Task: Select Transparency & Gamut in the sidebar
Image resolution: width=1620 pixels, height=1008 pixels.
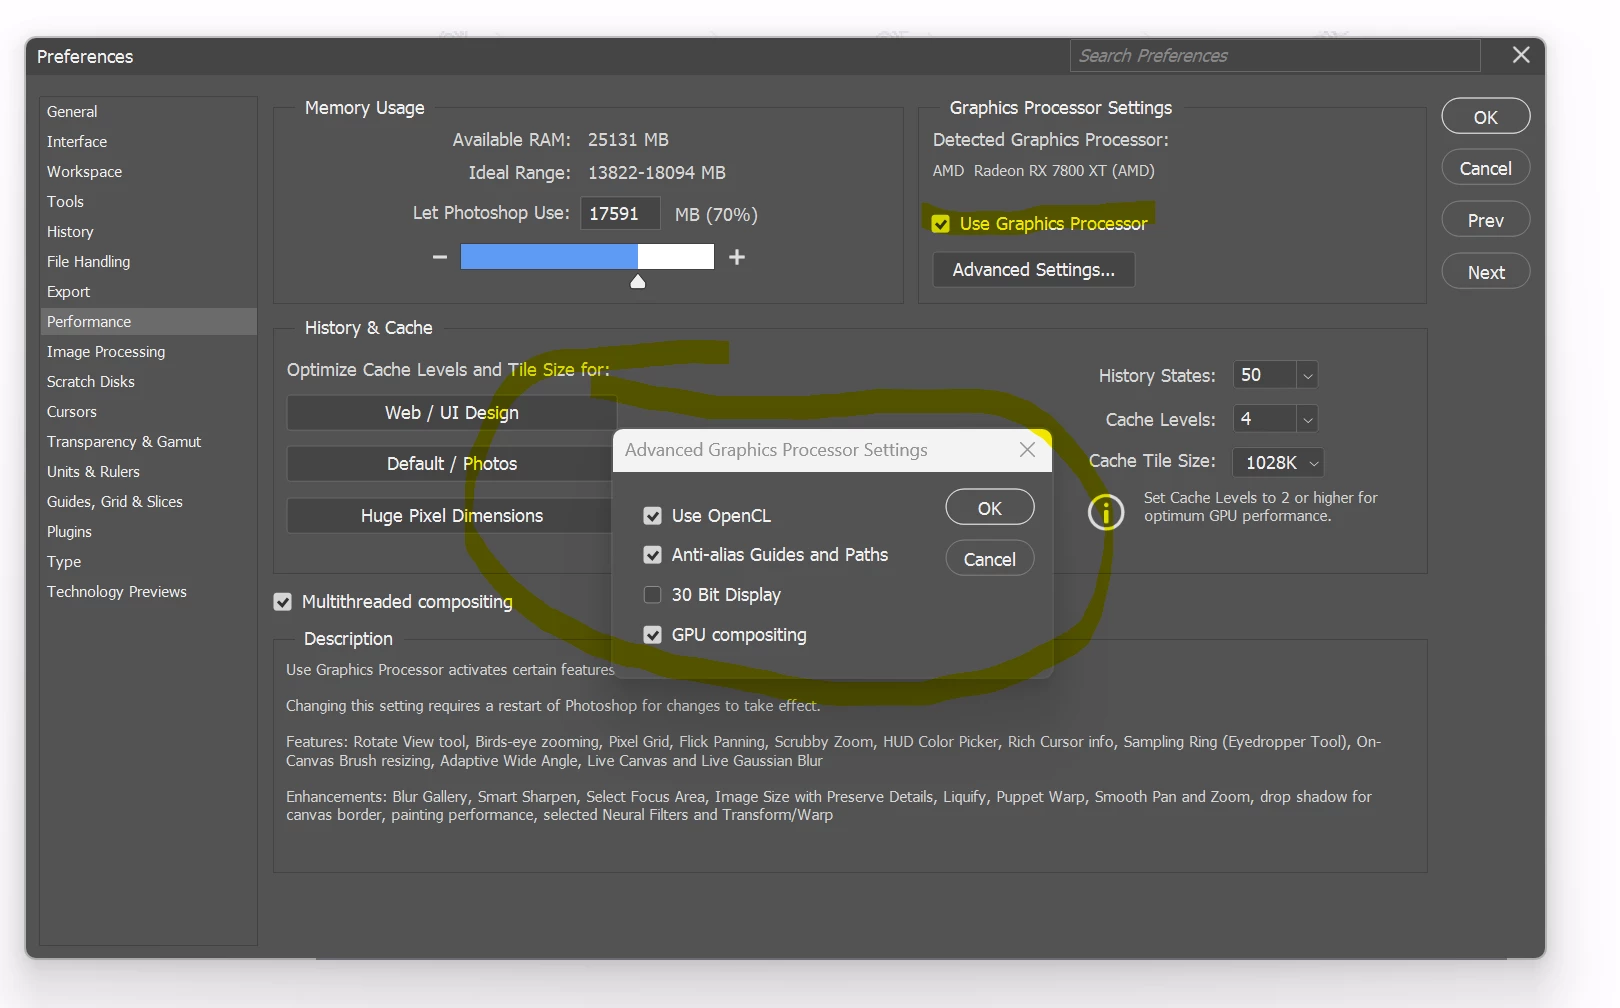Action: [x=148, y=442]
